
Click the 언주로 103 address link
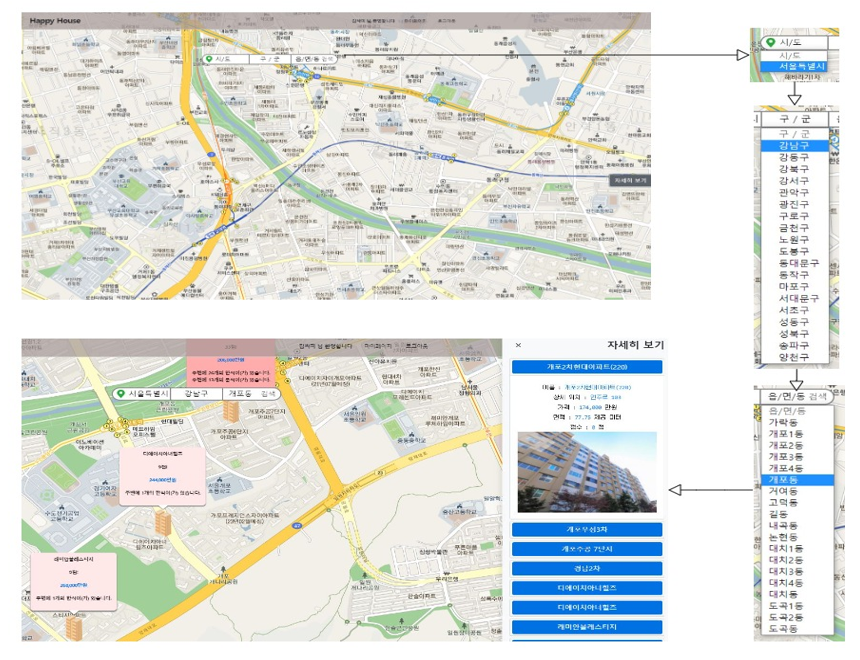pos(606,397)
